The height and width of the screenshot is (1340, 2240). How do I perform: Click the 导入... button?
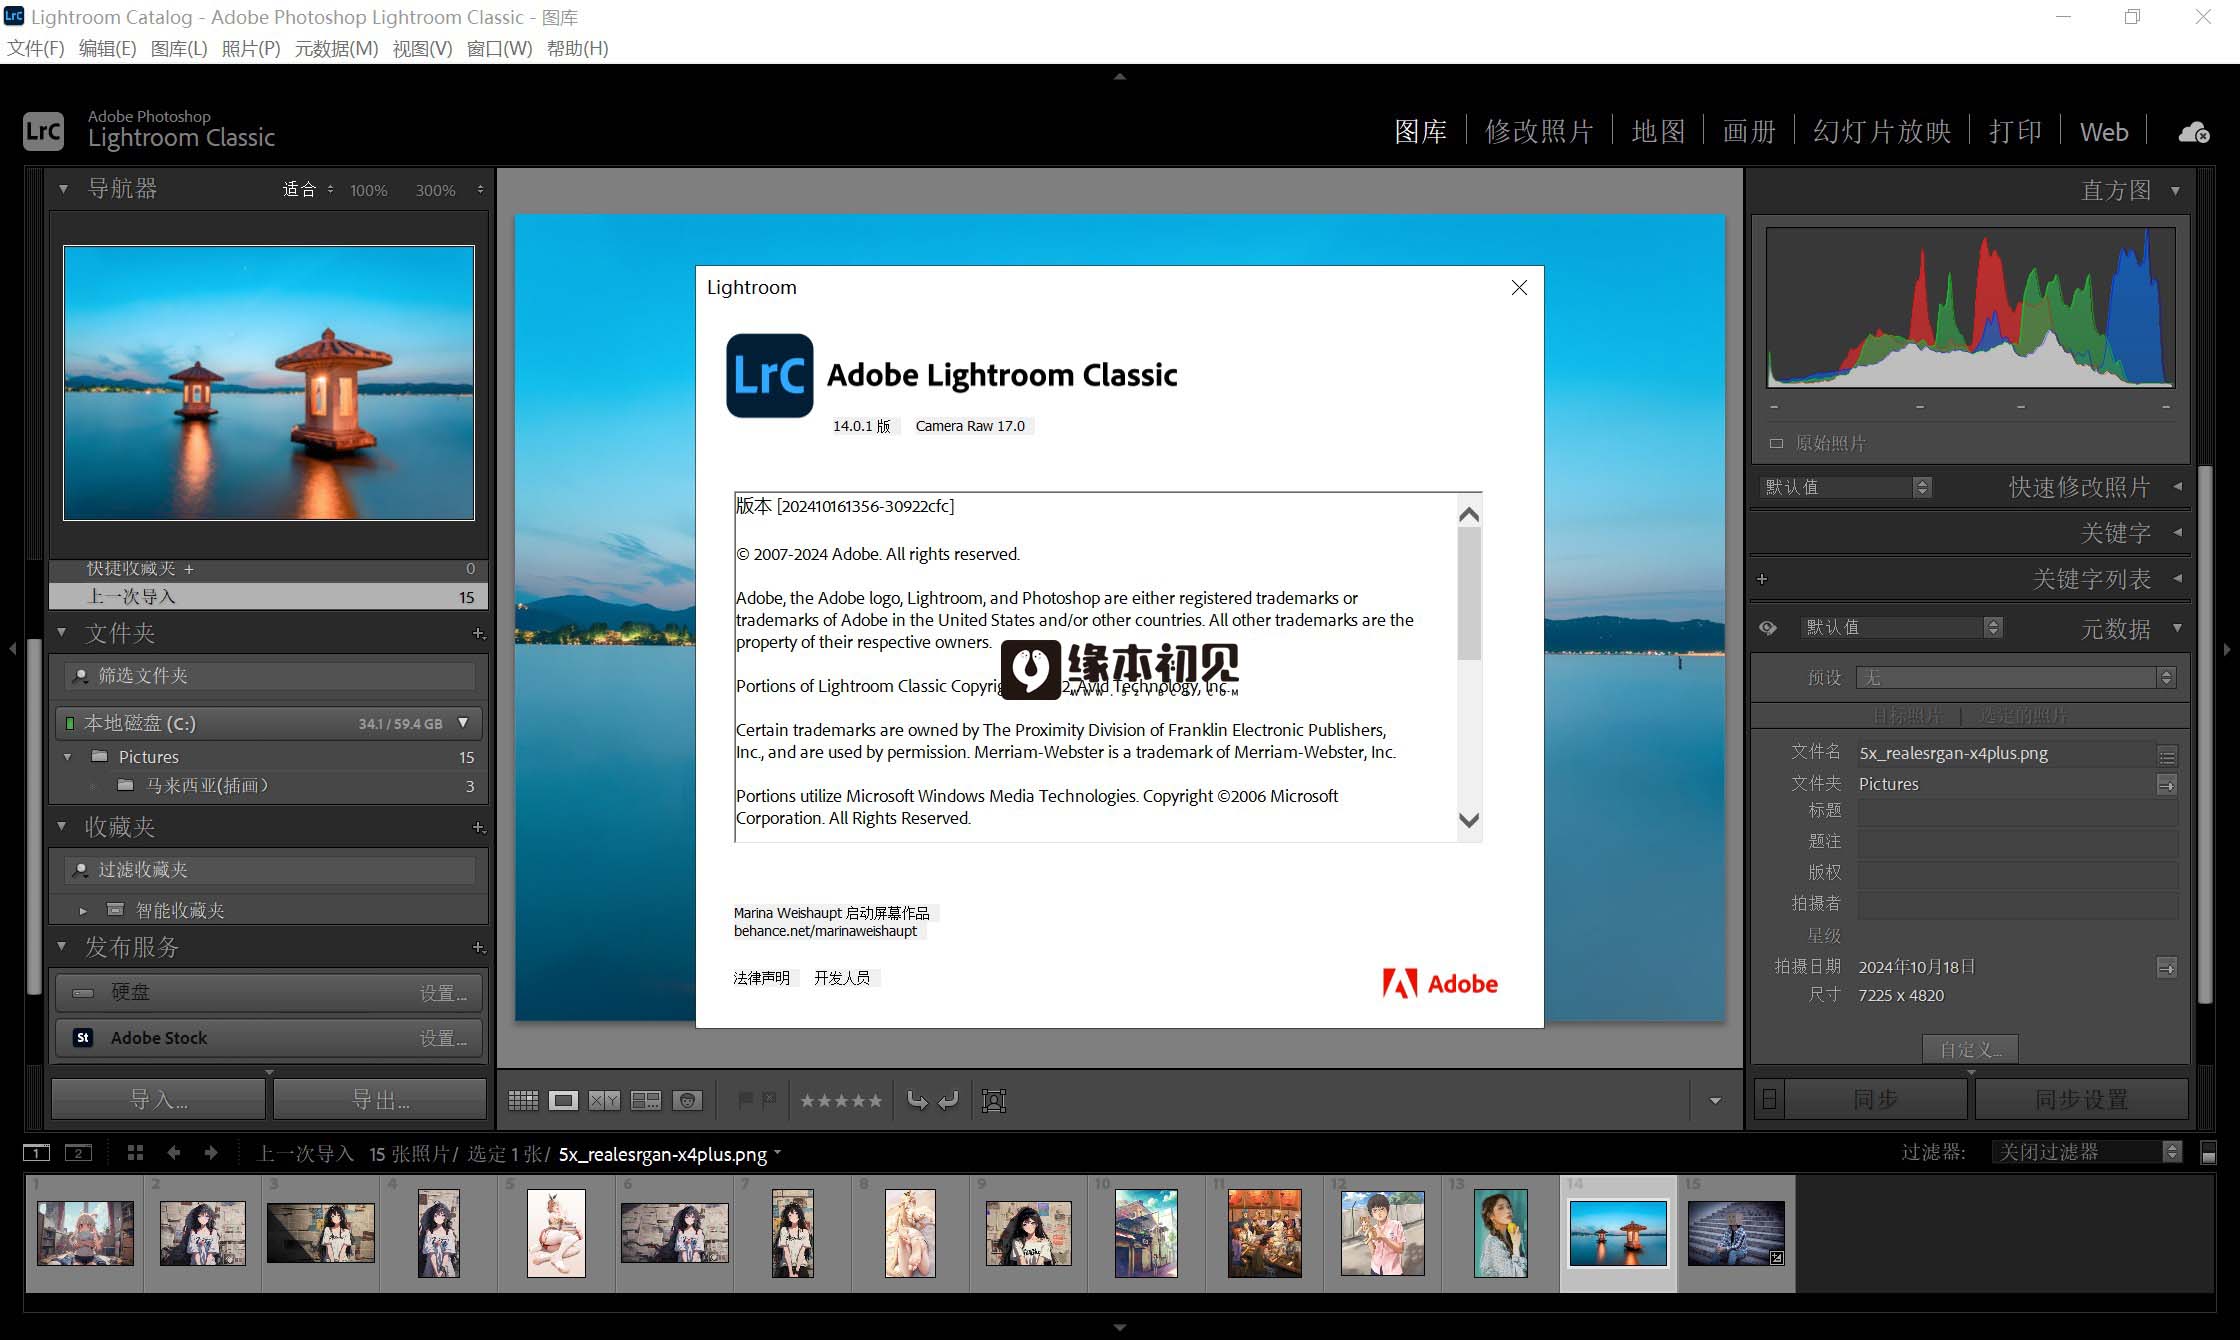coord(159,1100)
